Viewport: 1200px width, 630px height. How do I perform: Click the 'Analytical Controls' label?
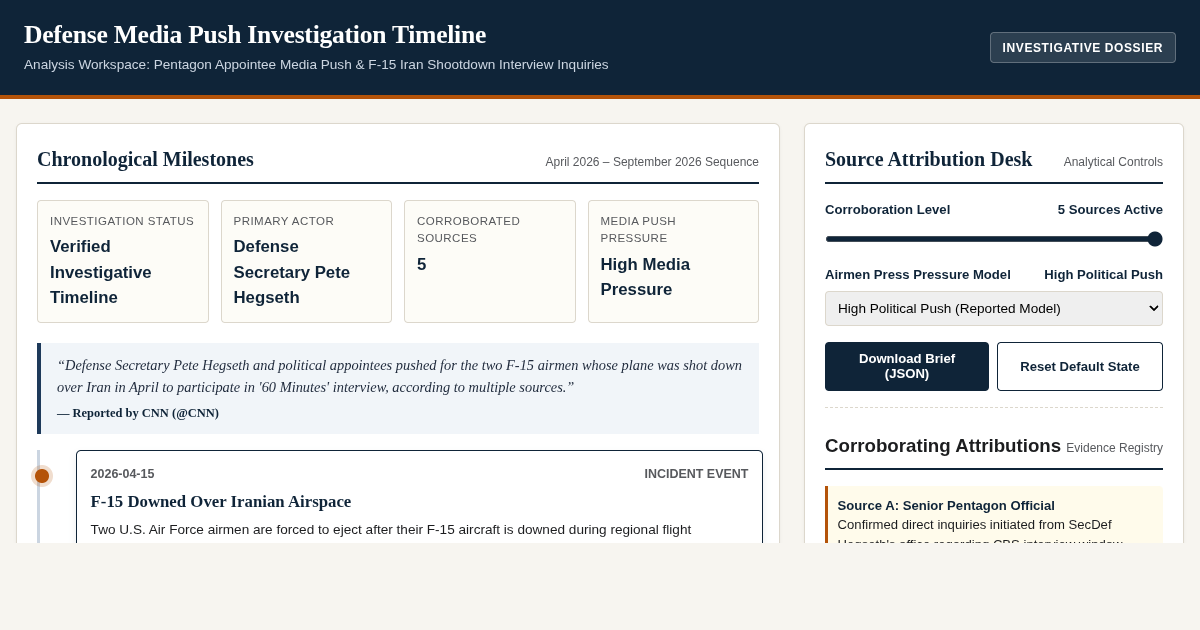[1113, 162]
